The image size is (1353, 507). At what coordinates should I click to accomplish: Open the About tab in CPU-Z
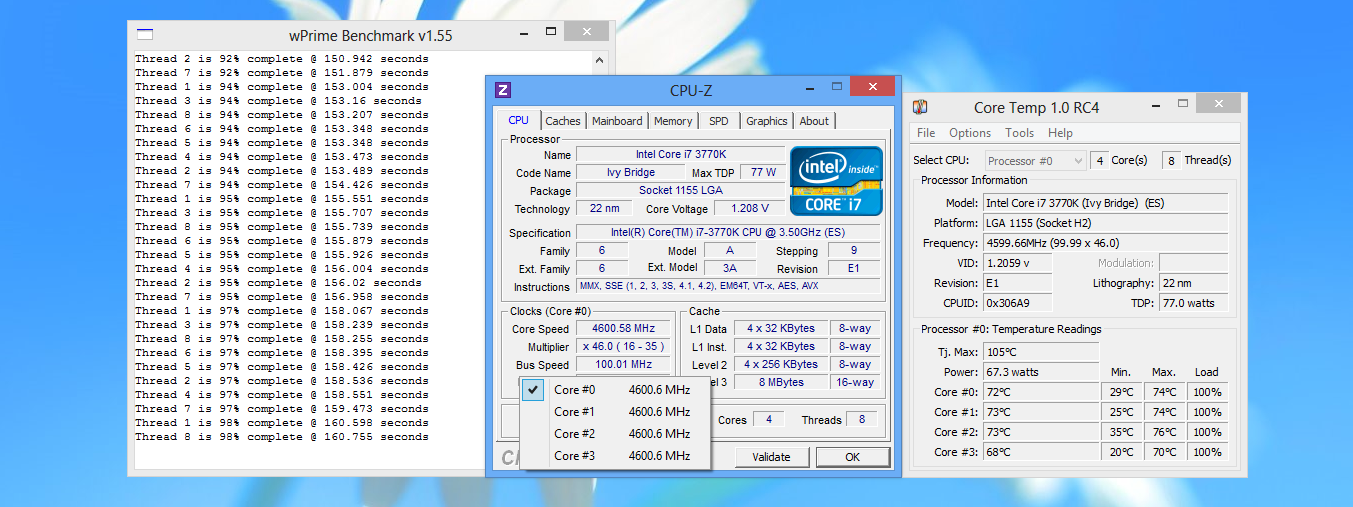(x=814, y=121)
